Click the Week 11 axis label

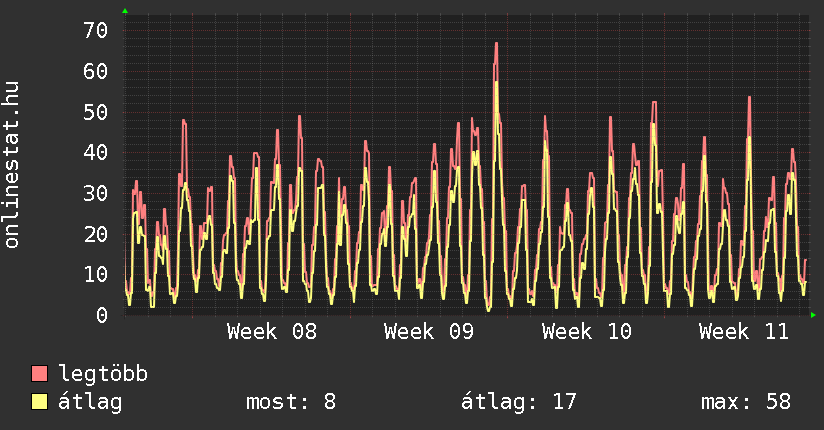pos(744,332)
